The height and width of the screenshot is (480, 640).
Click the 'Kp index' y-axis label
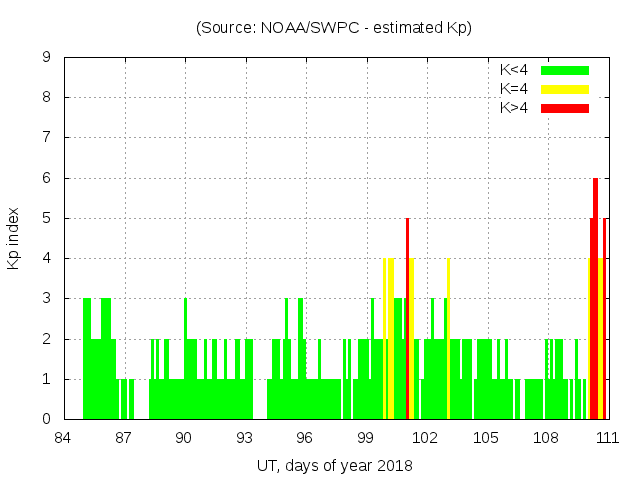(14, 239)
